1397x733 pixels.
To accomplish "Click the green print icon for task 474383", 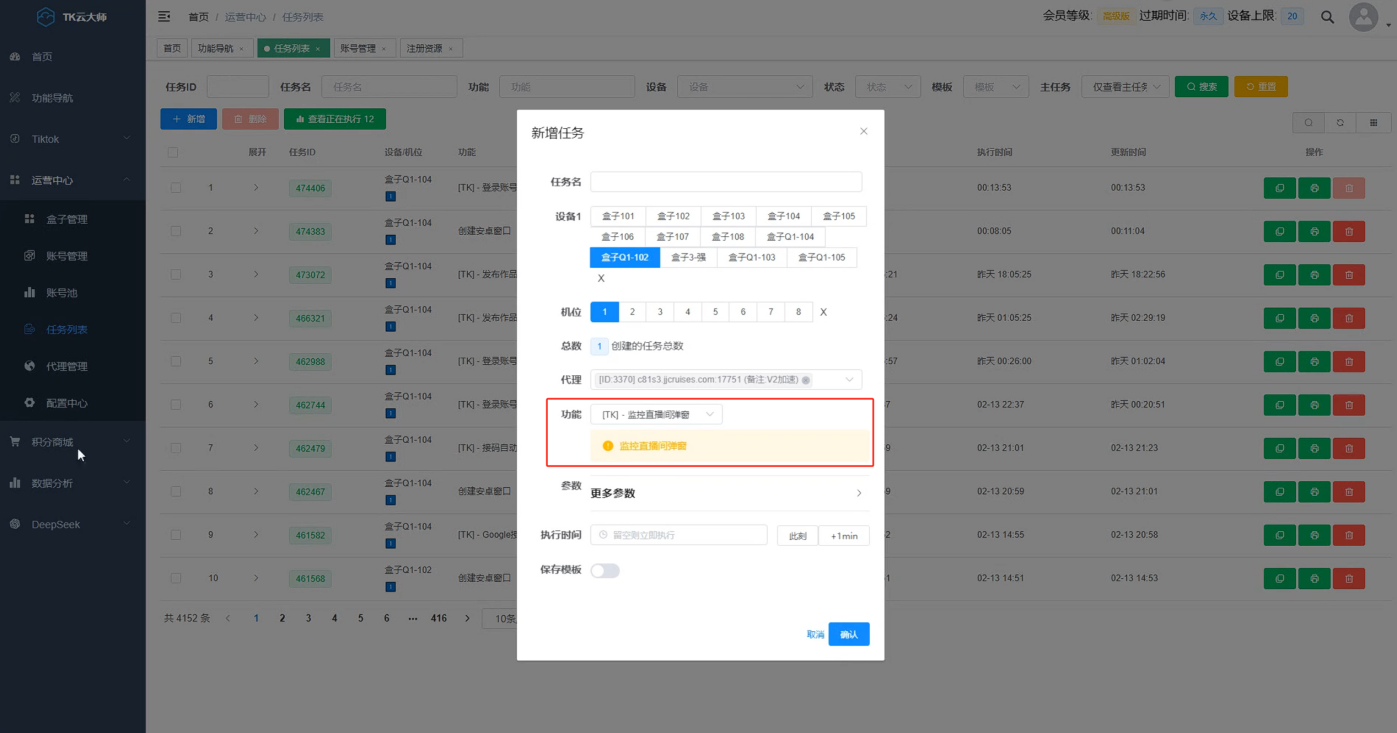I will coord(1313,231).
